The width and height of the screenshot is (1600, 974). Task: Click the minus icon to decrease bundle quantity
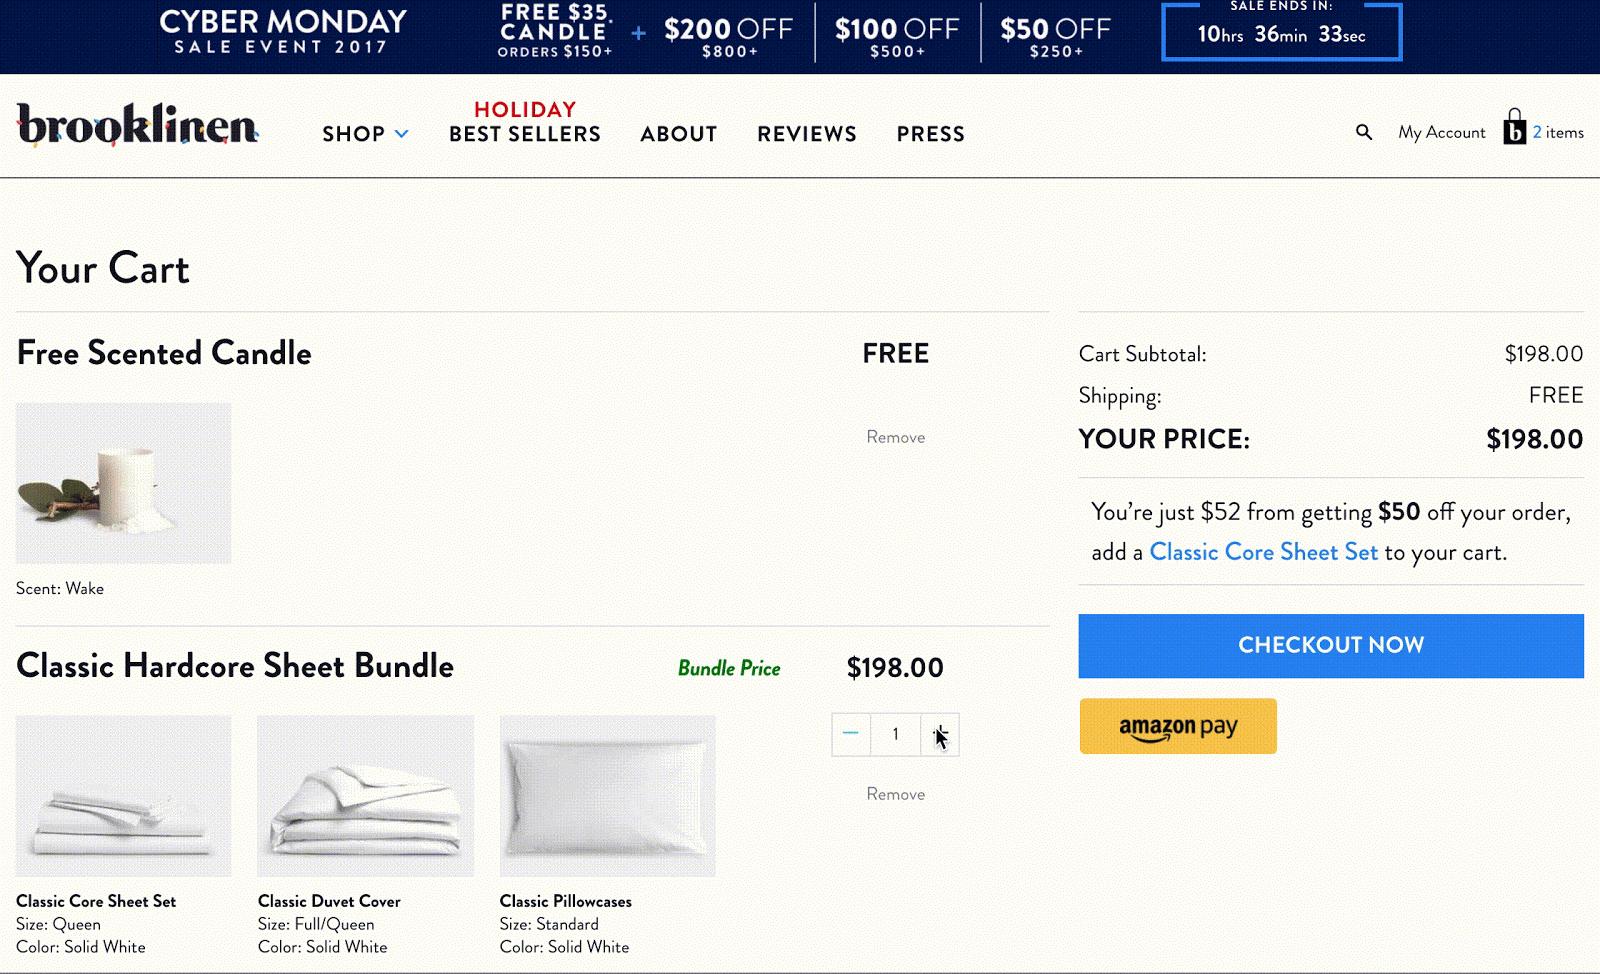coord(851,734)
